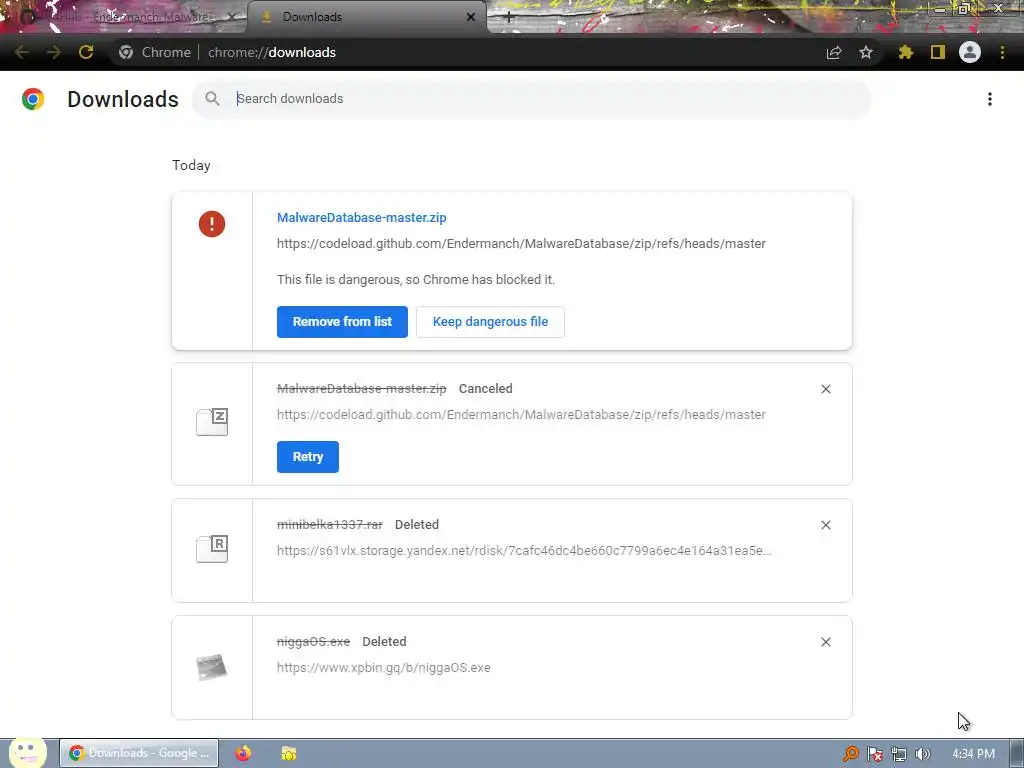Click the Canceled status label
Image resolution: width=1024 pixels, height=768 pixels.
click(x=485, y=389)
